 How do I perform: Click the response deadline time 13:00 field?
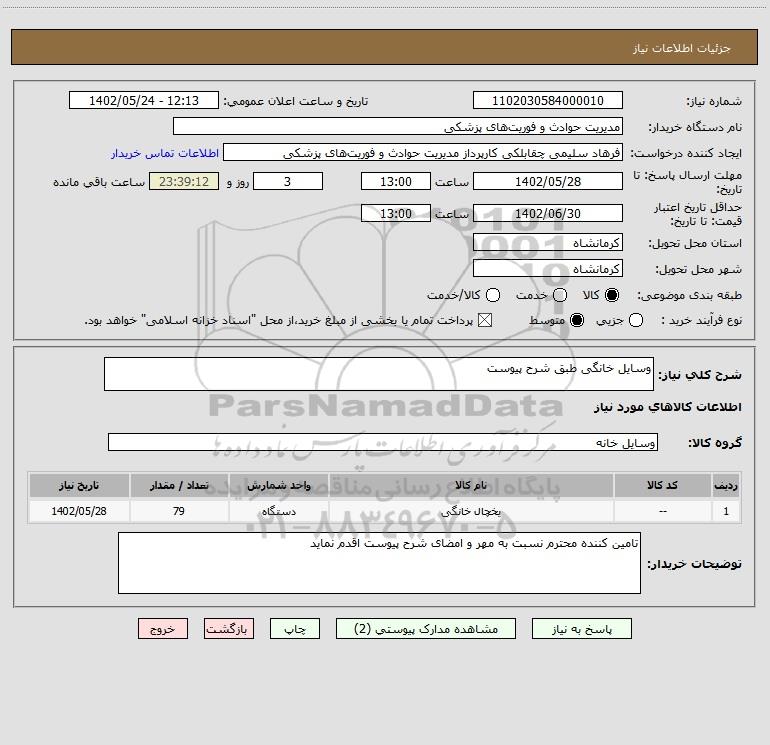point(396,182)
